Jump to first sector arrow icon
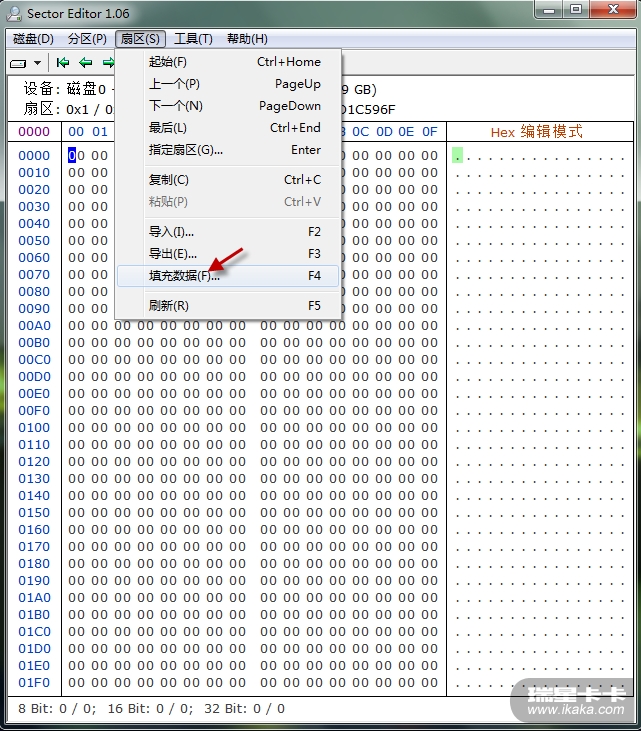641x731 pixels. click(x=62, y=62)
